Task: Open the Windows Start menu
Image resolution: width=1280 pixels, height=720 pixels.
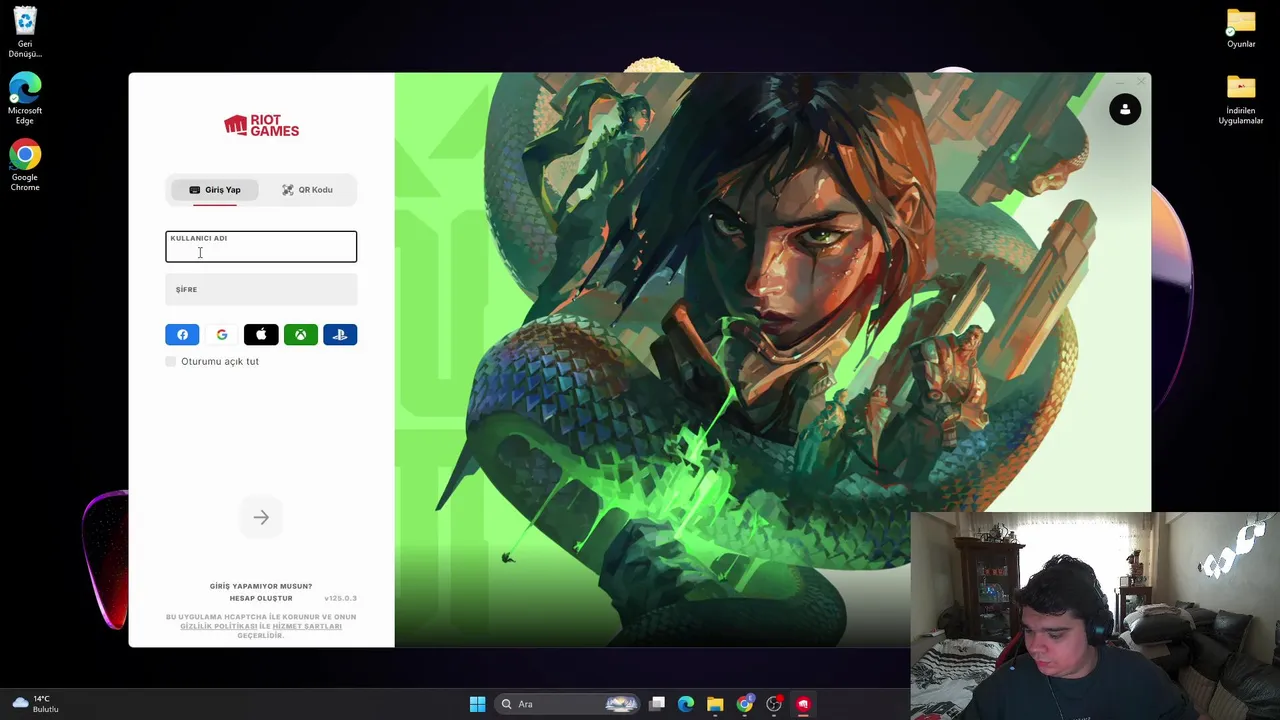Action: 477,704
